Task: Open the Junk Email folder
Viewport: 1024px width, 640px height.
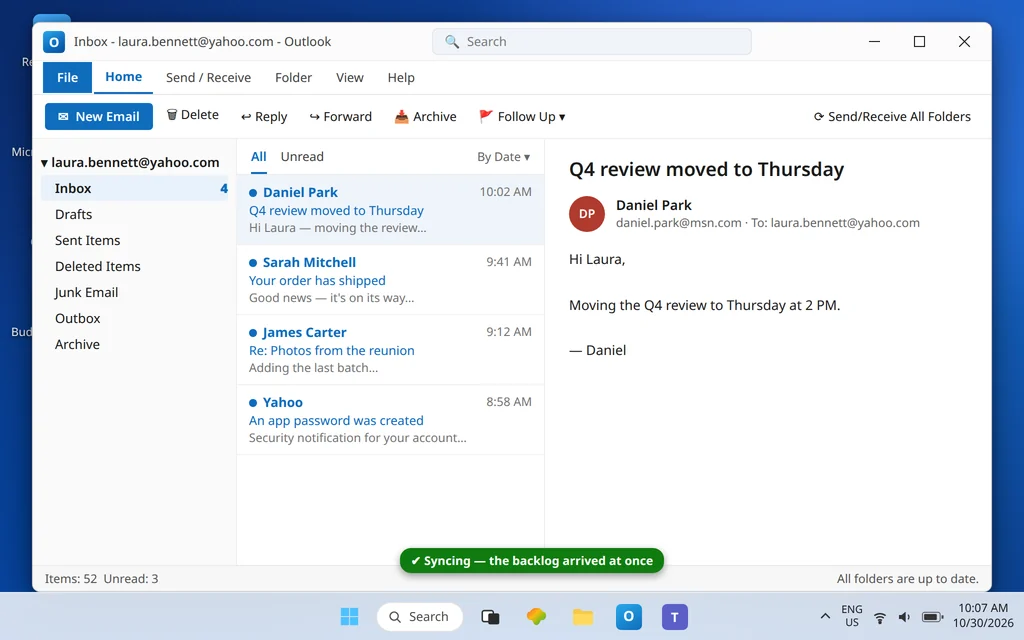Action: [135, 293]
